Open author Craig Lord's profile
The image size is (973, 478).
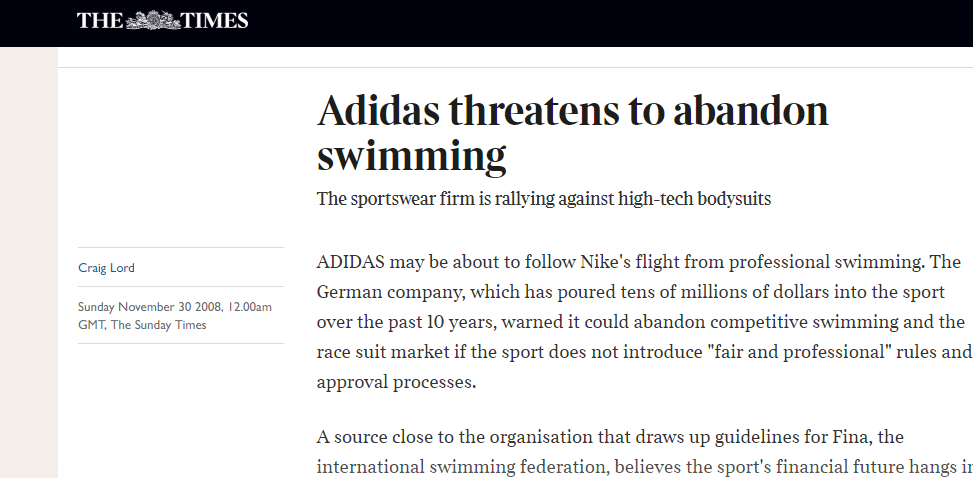(106, 267)
